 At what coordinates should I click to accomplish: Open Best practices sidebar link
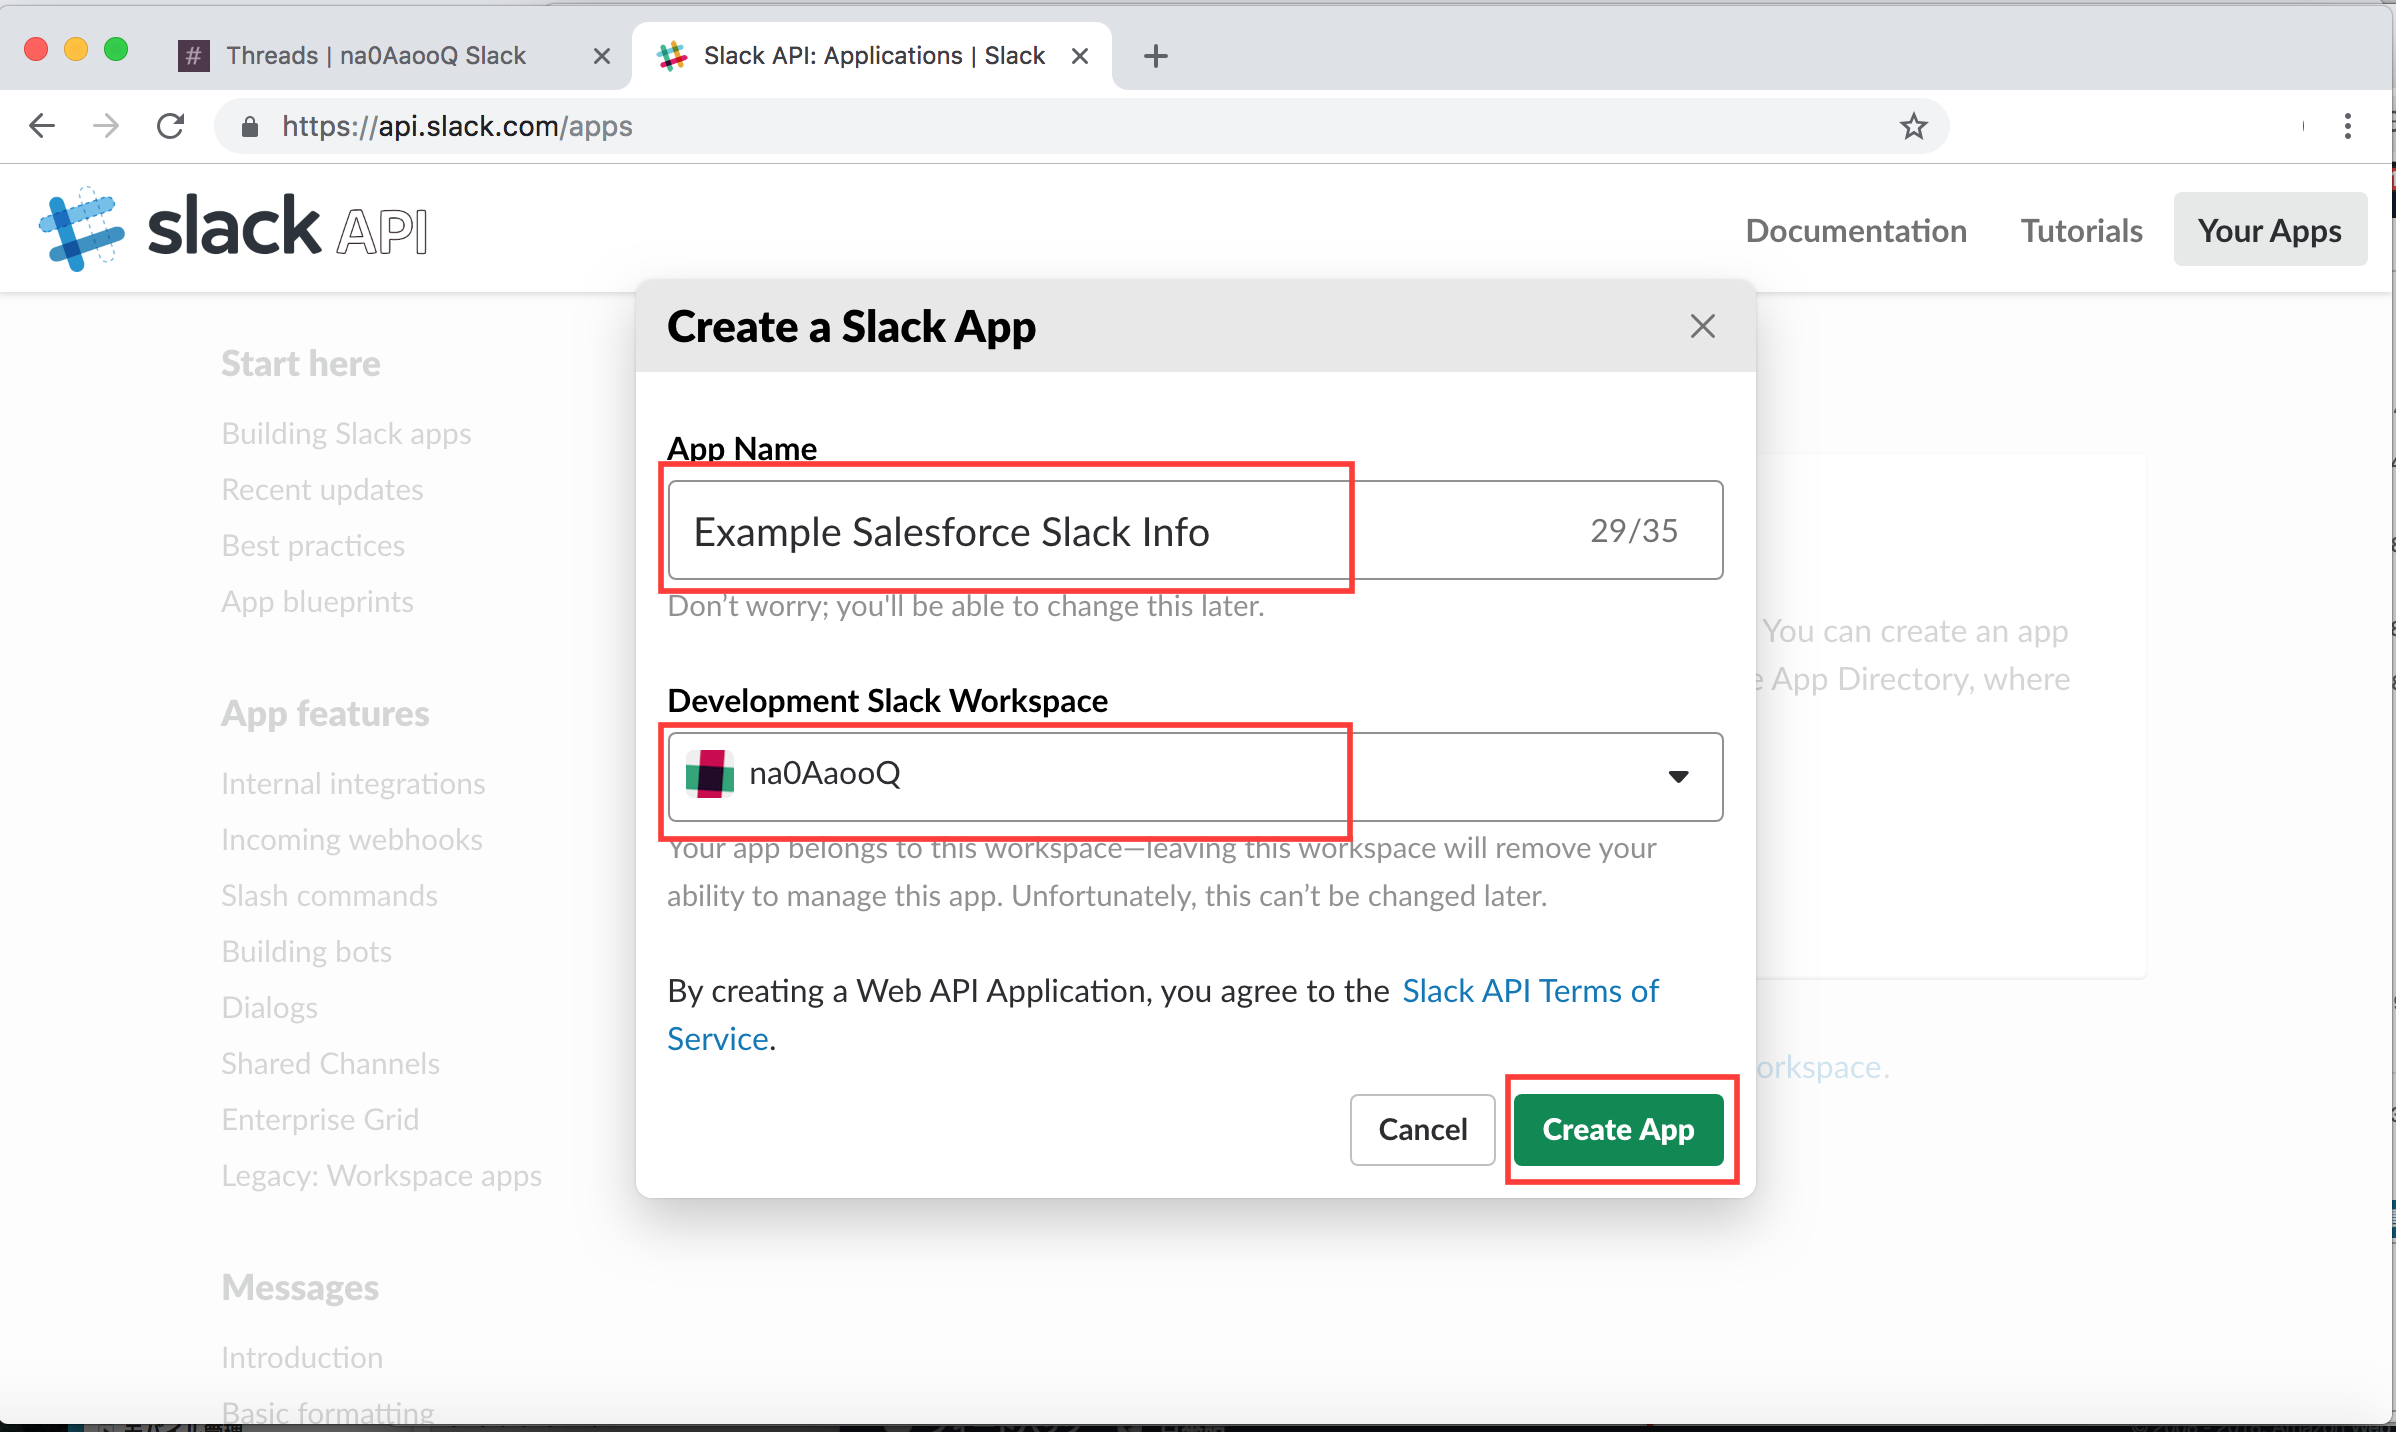pos(313,546)
